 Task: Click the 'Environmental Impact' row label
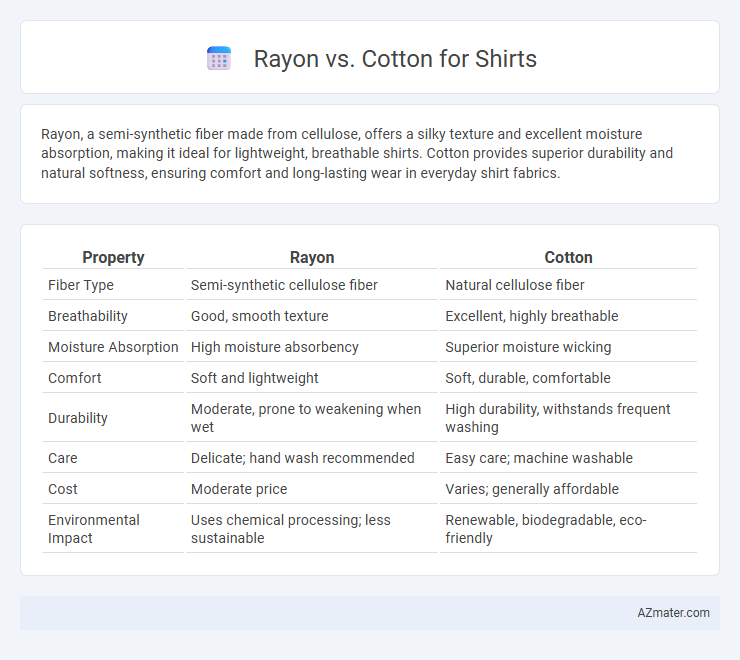[94, 529]
